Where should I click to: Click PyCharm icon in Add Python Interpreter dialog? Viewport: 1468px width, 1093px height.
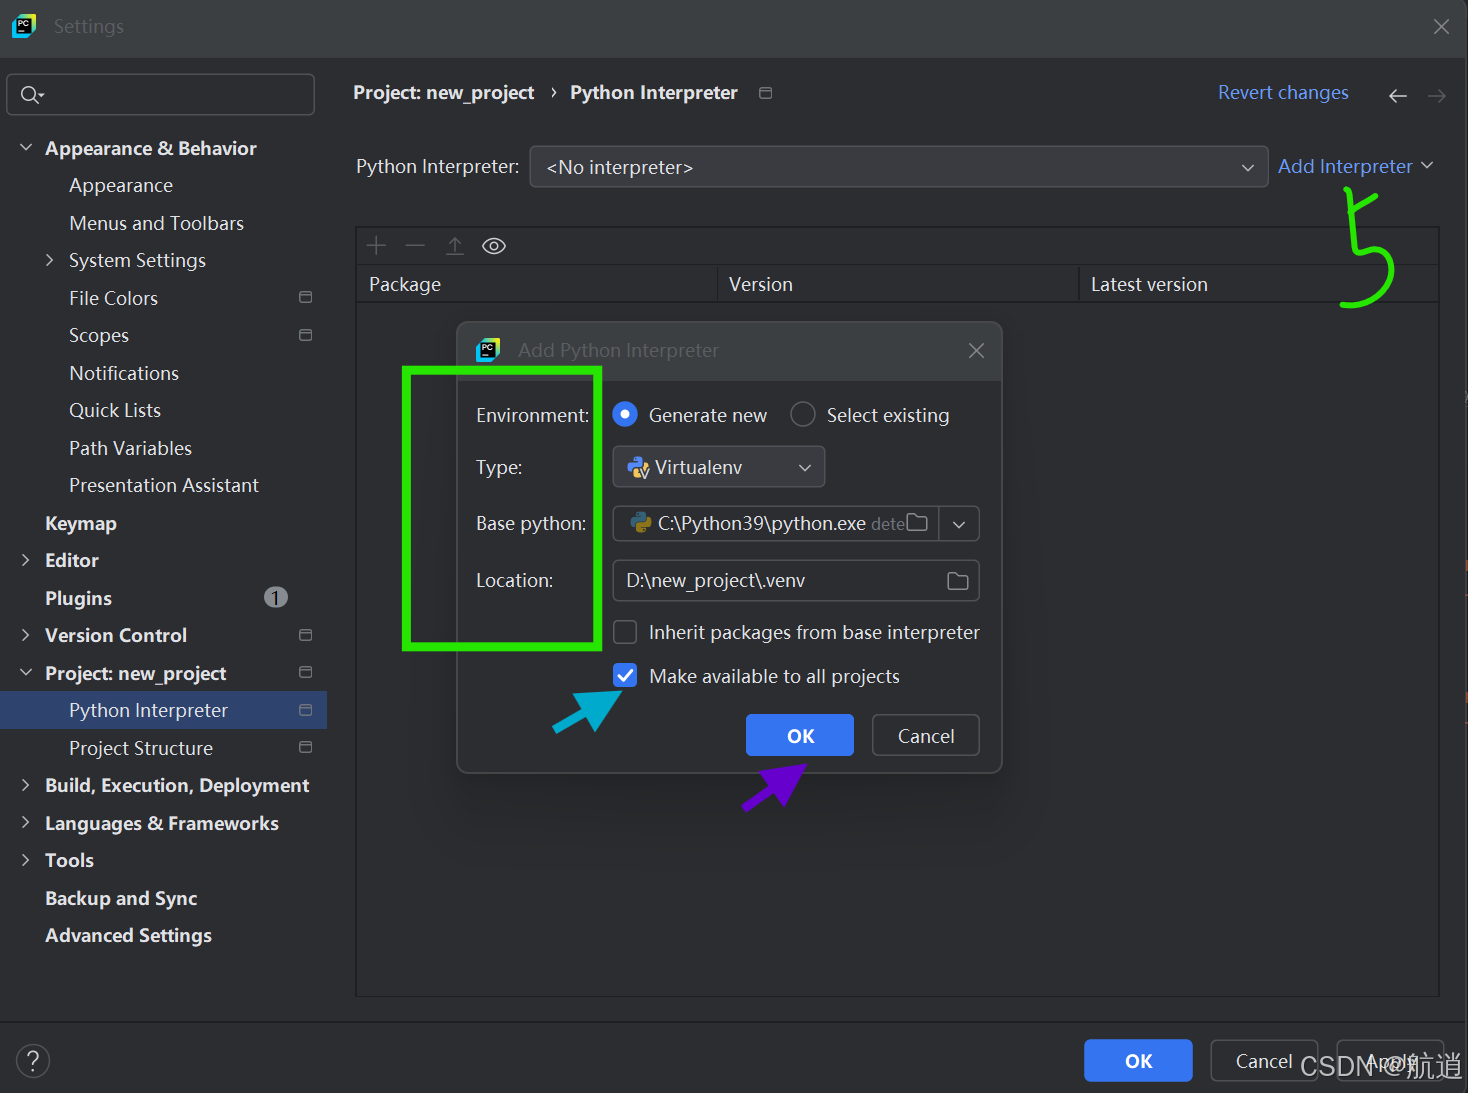tap(488, 350)
